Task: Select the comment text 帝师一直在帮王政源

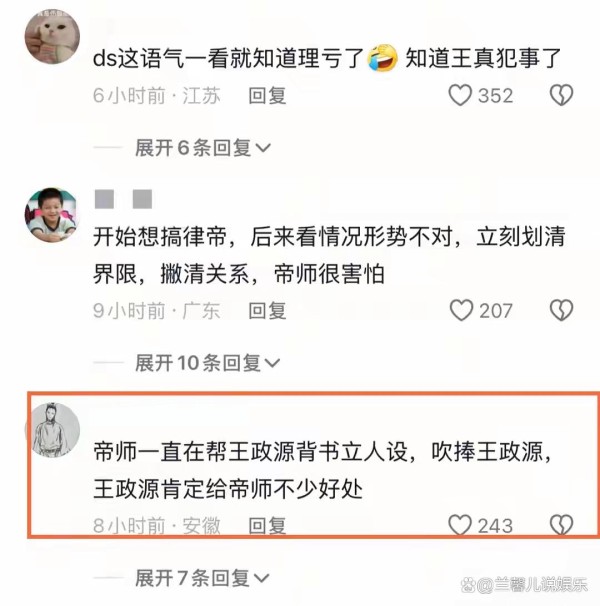Action: click(x=323, y=470)
